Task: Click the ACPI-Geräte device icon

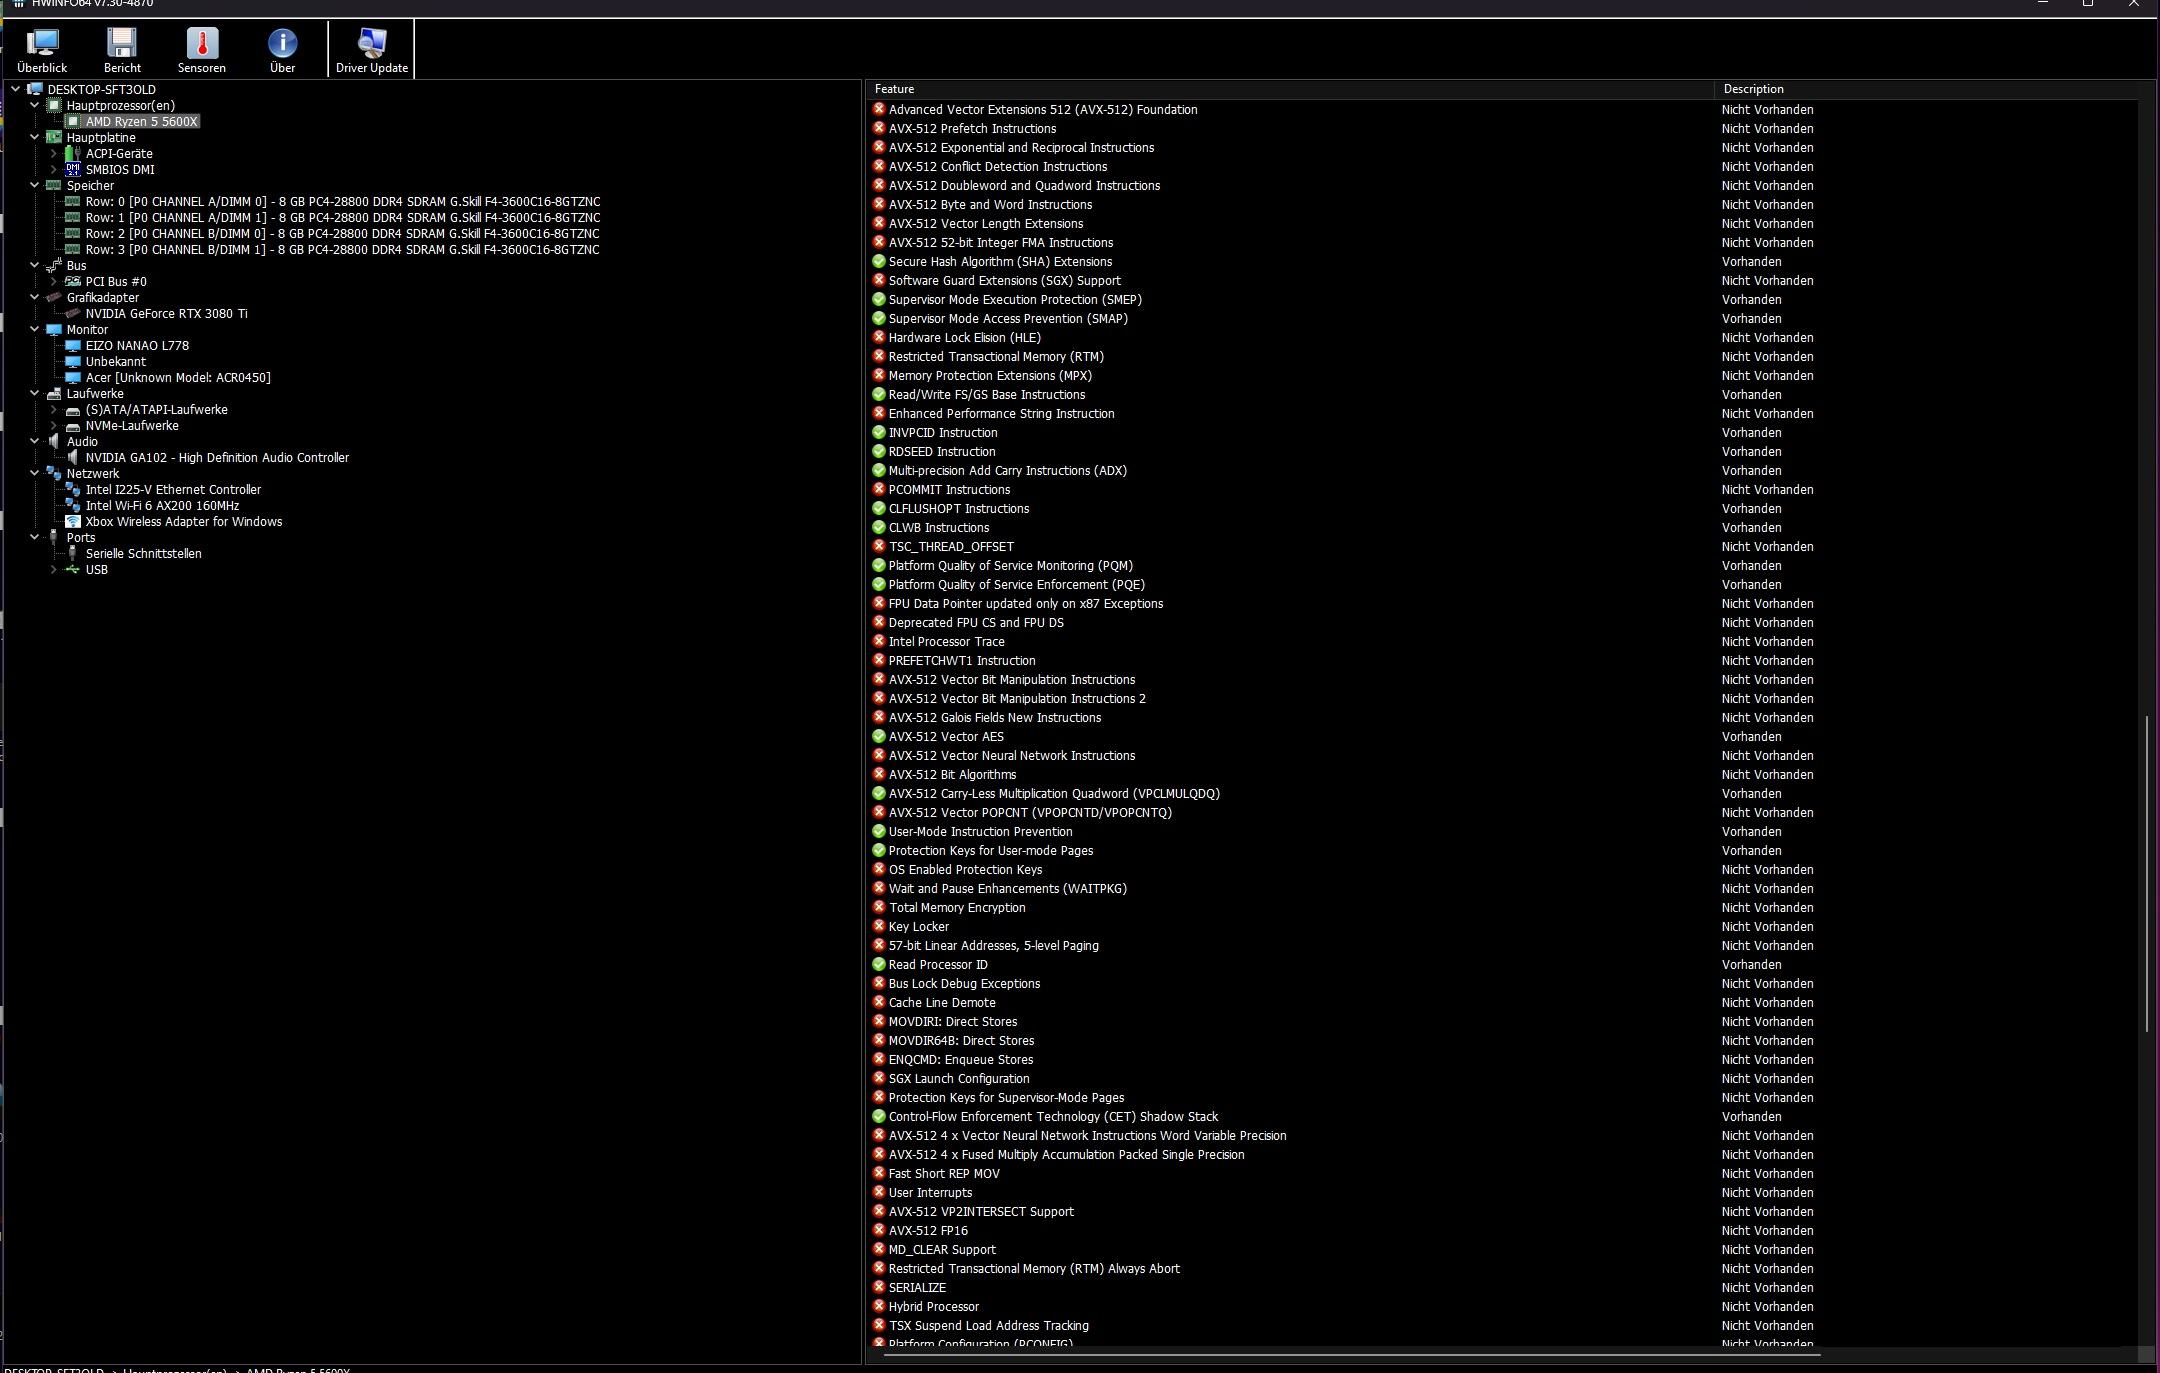Action: click(x=73, y=153)
